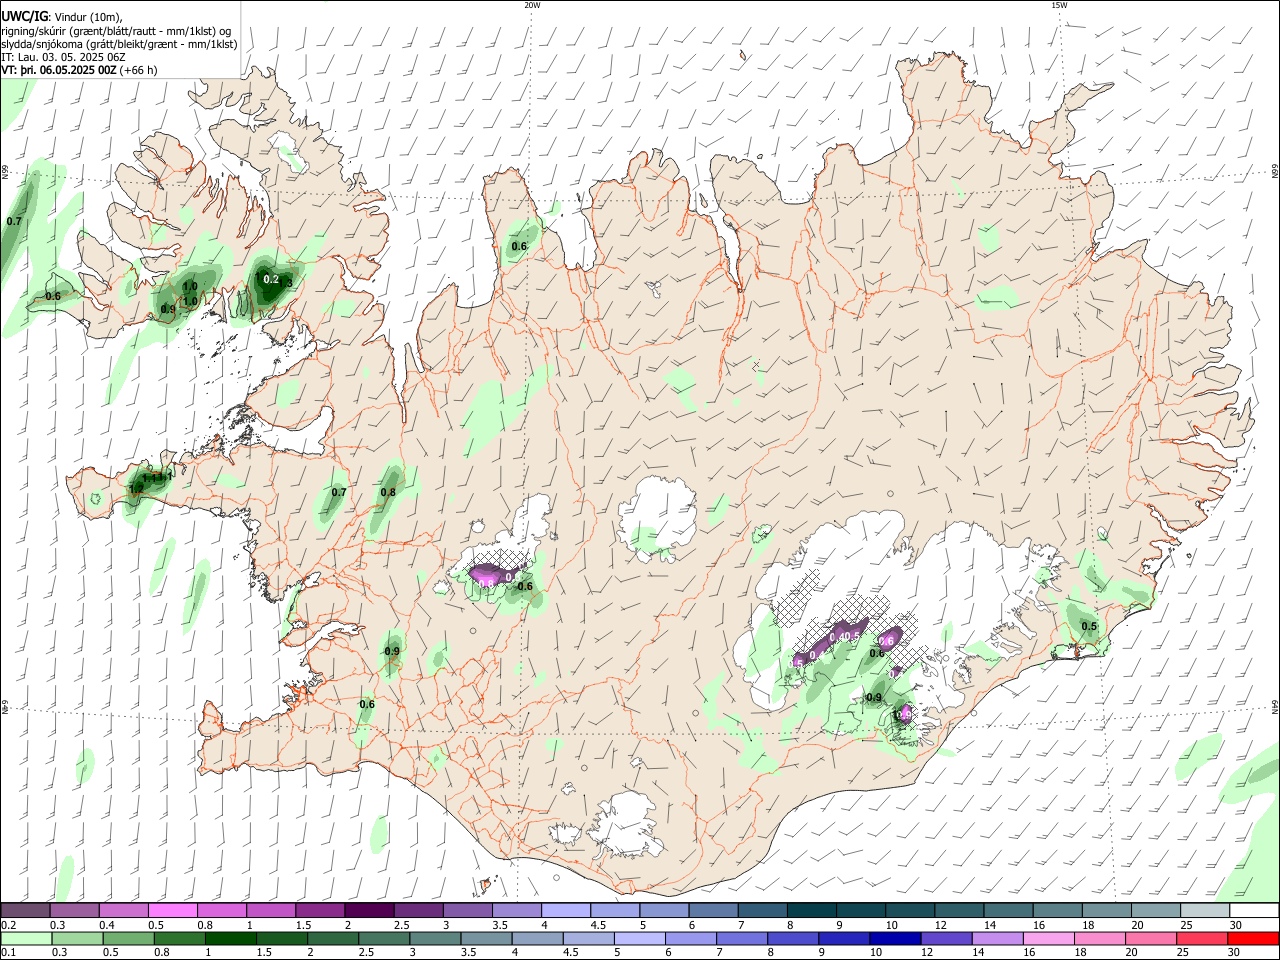Pick the white final swatch of snow scale
This screenshot has height=960, width=1280.
coord(1254,911)
